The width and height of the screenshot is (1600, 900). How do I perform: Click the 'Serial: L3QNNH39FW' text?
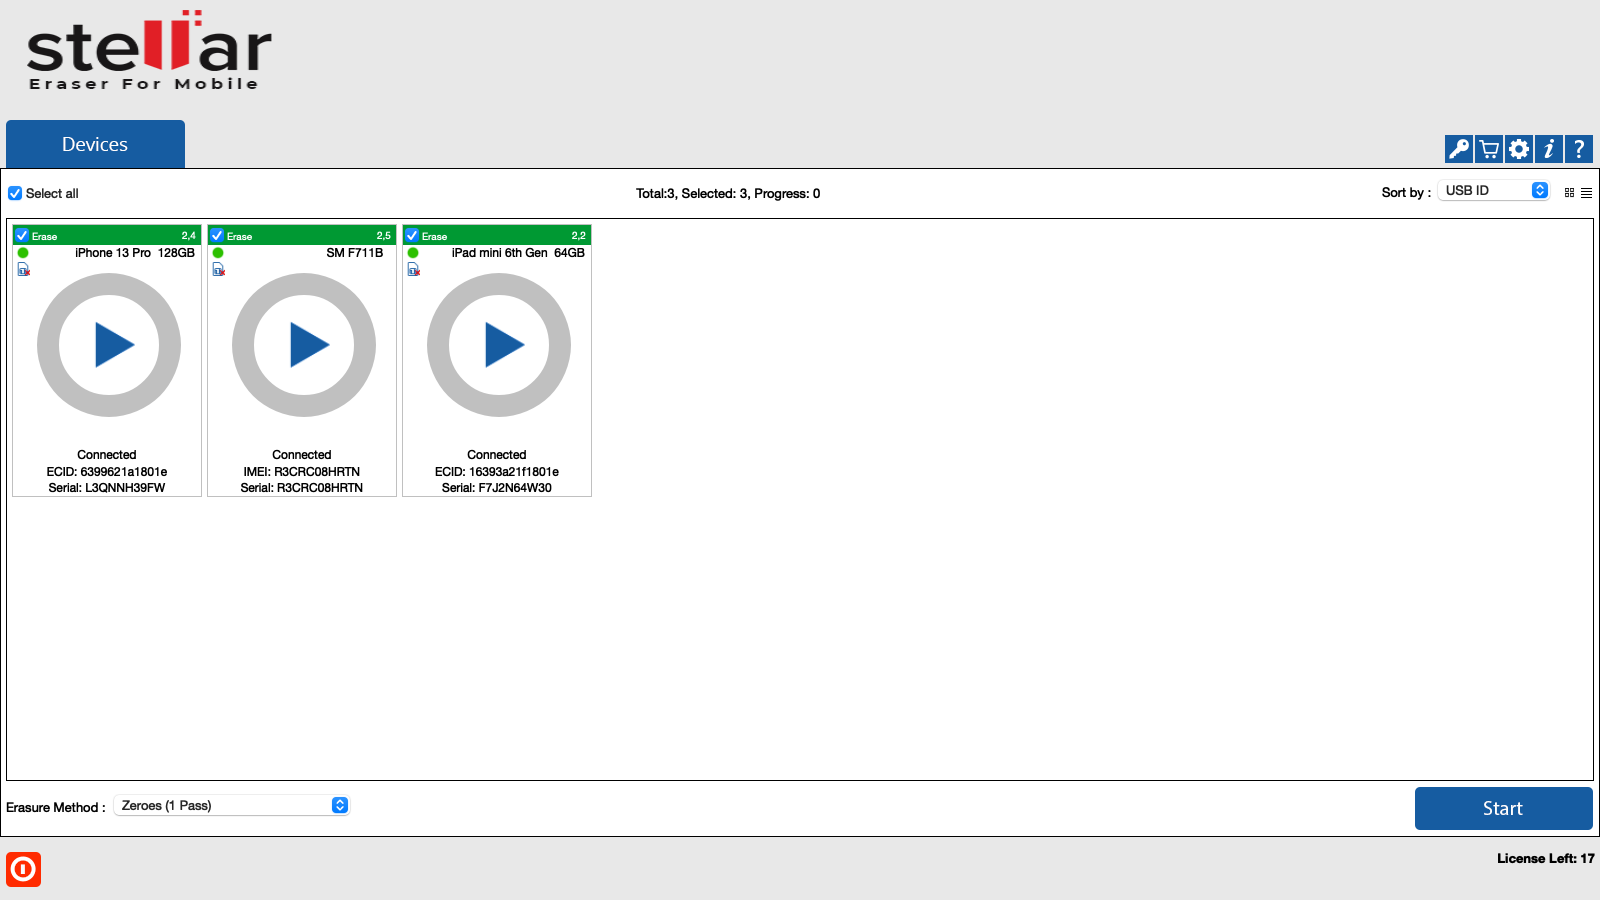pos(107,488)
